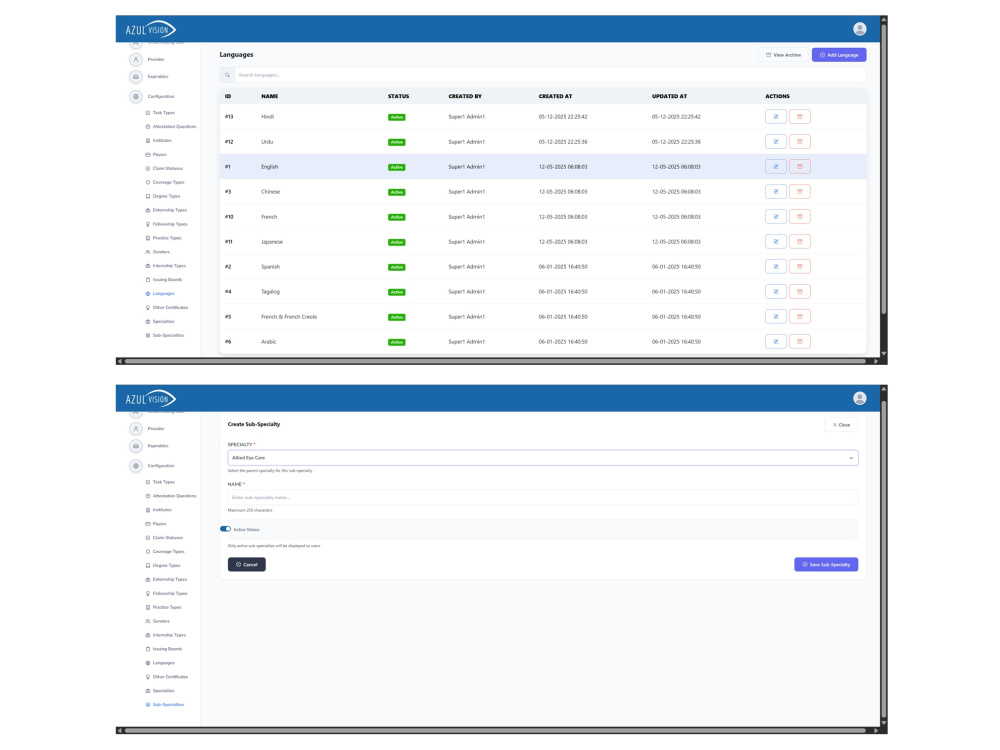The image size is (1000, 750).
Task: Click the Add Language button
Action: [x=839, y=55]
